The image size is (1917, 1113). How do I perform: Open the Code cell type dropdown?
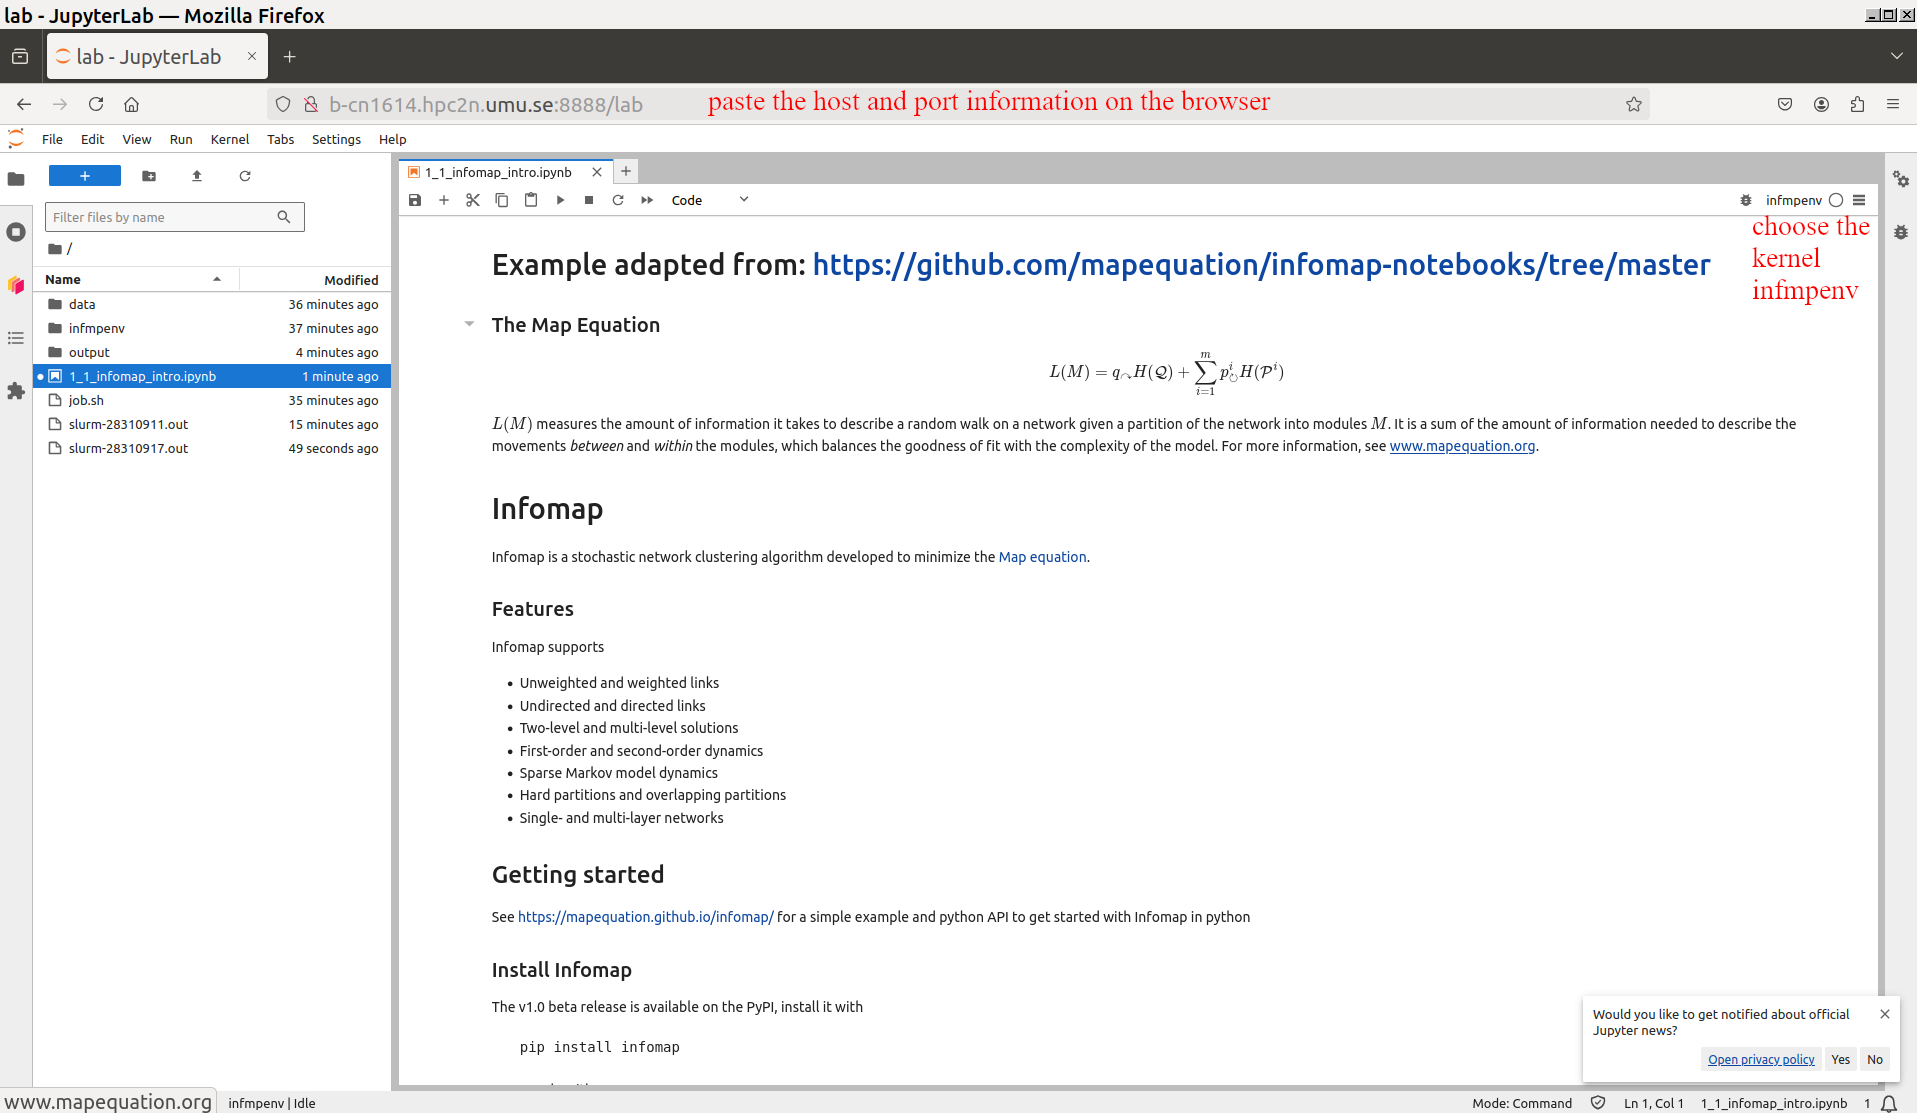(x=710, y=200)
